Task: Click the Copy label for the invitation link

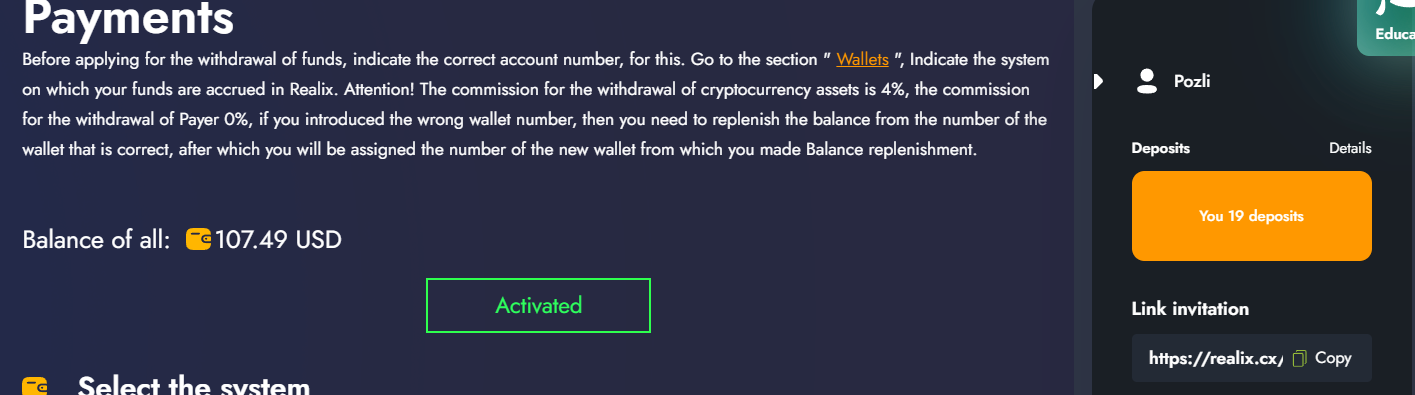Action: [x=1333, y=358]
